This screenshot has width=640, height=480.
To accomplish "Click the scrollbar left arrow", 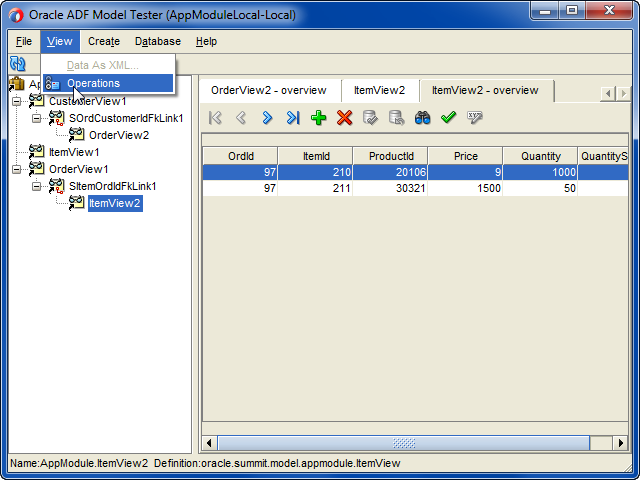I will (x=209, y=443).
